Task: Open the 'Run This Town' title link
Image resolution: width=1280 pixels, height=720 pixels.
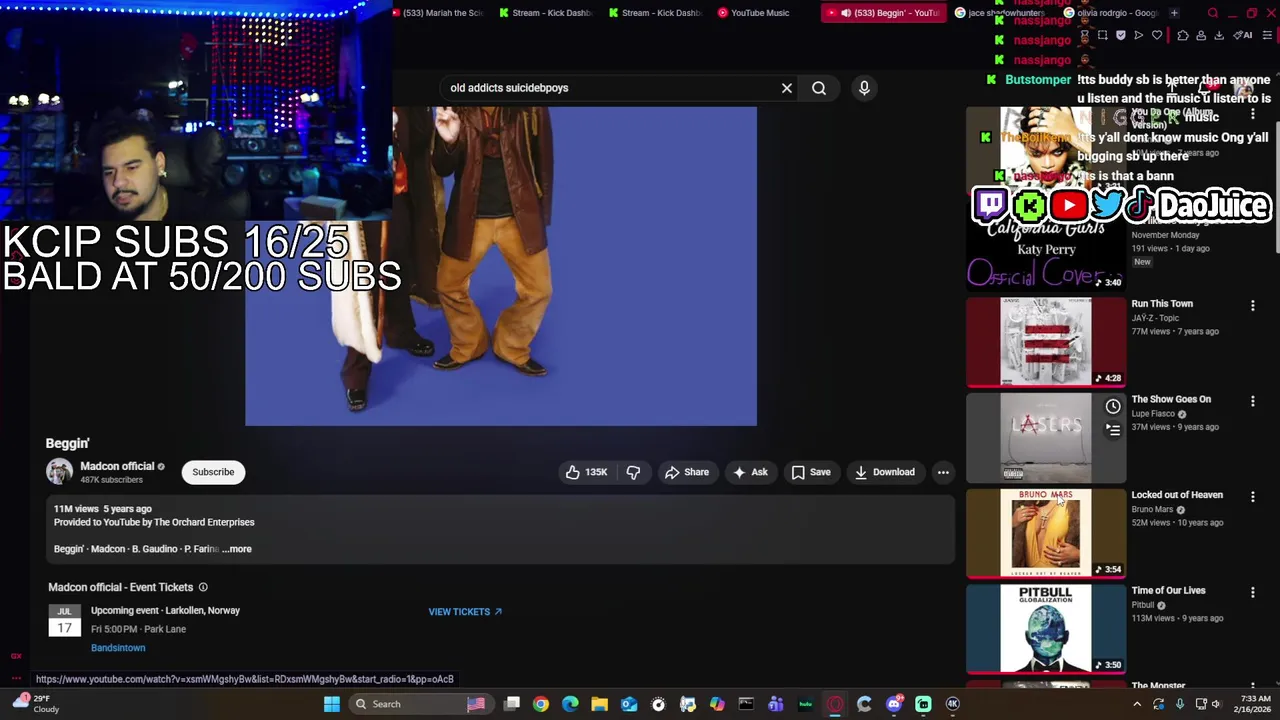Action: [1162, 304]
